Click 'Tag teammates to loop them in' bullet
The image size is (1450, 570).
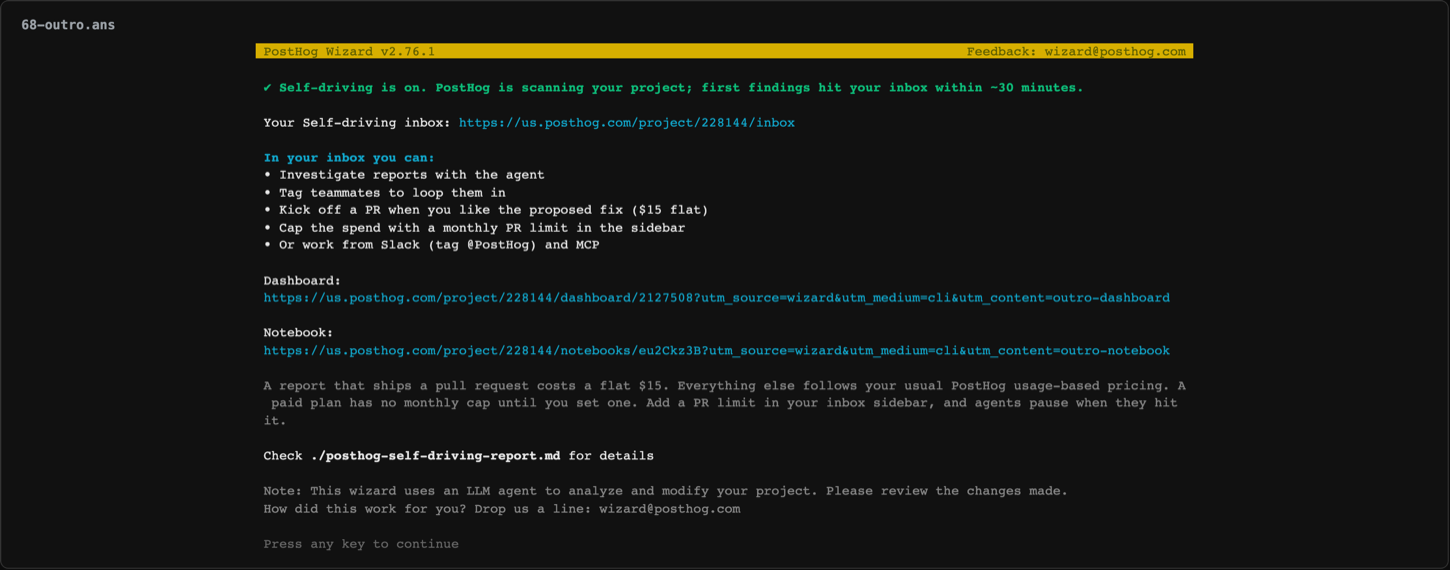tap(385, 193)
